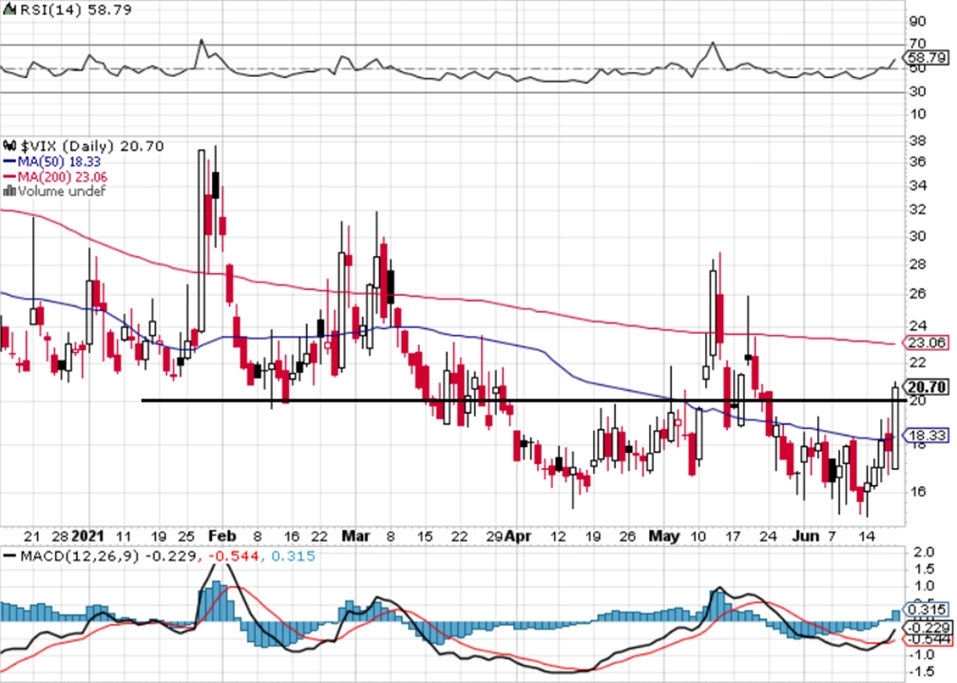Viewport: 957px width, 683px height.
Task: Click the $VIX candlestick symbol icon
Action: tap(10, 146)
